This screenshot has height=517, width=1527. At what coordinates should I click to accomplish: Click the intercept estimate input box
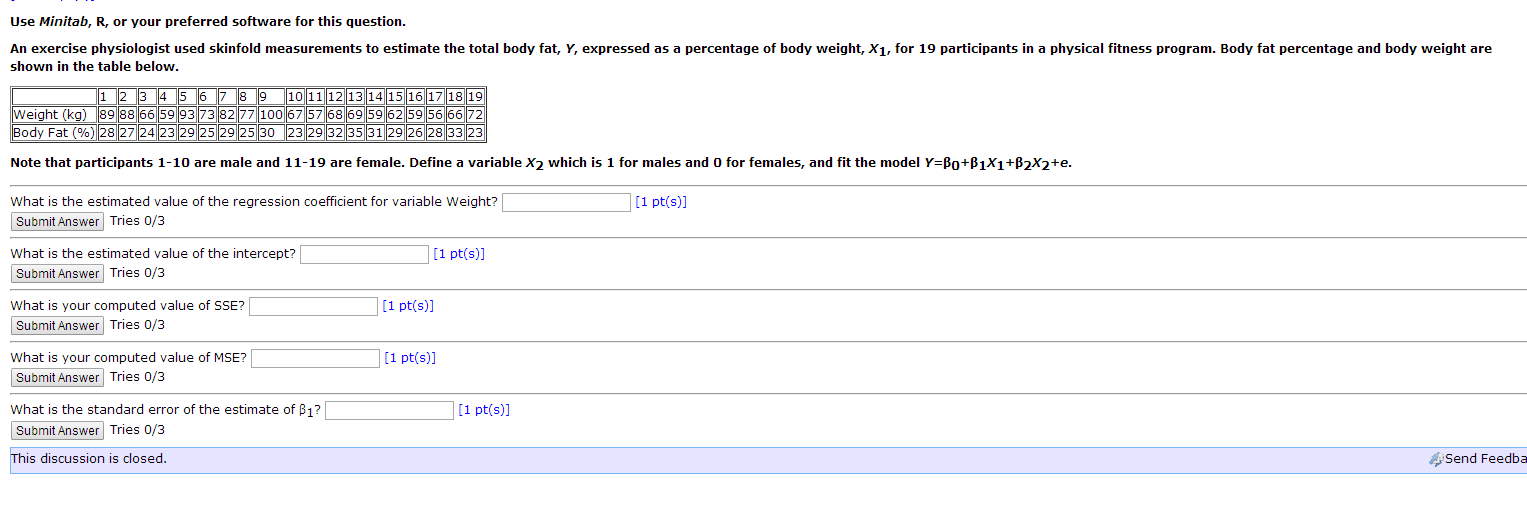point(364,254)
